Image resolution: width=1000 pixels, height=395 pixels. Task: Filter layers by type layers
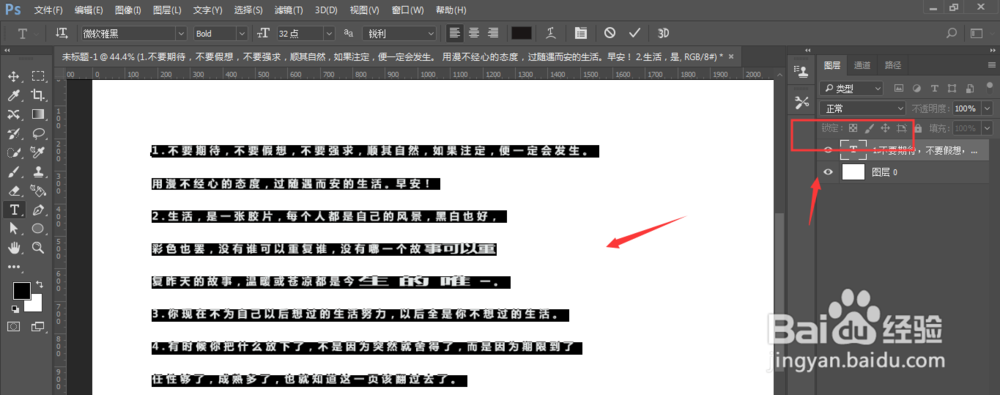click(x=934, y=87)
